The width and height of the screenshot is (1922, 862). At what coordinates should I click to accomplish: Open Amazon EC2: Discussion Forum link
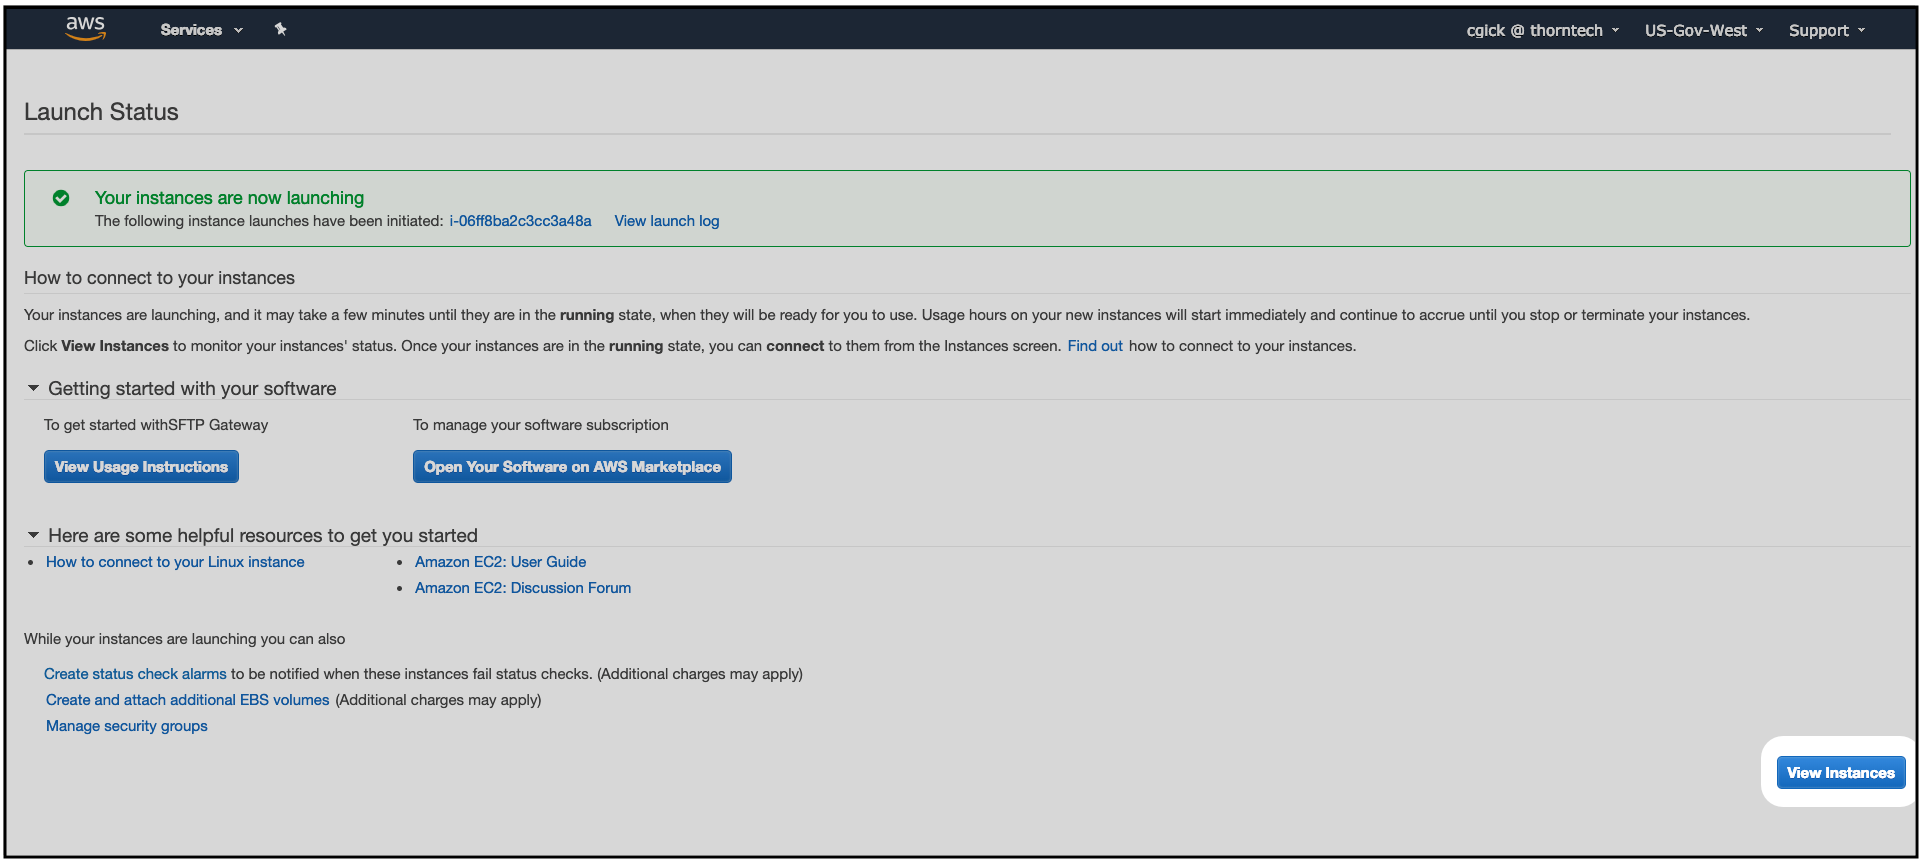click(523, 588)
